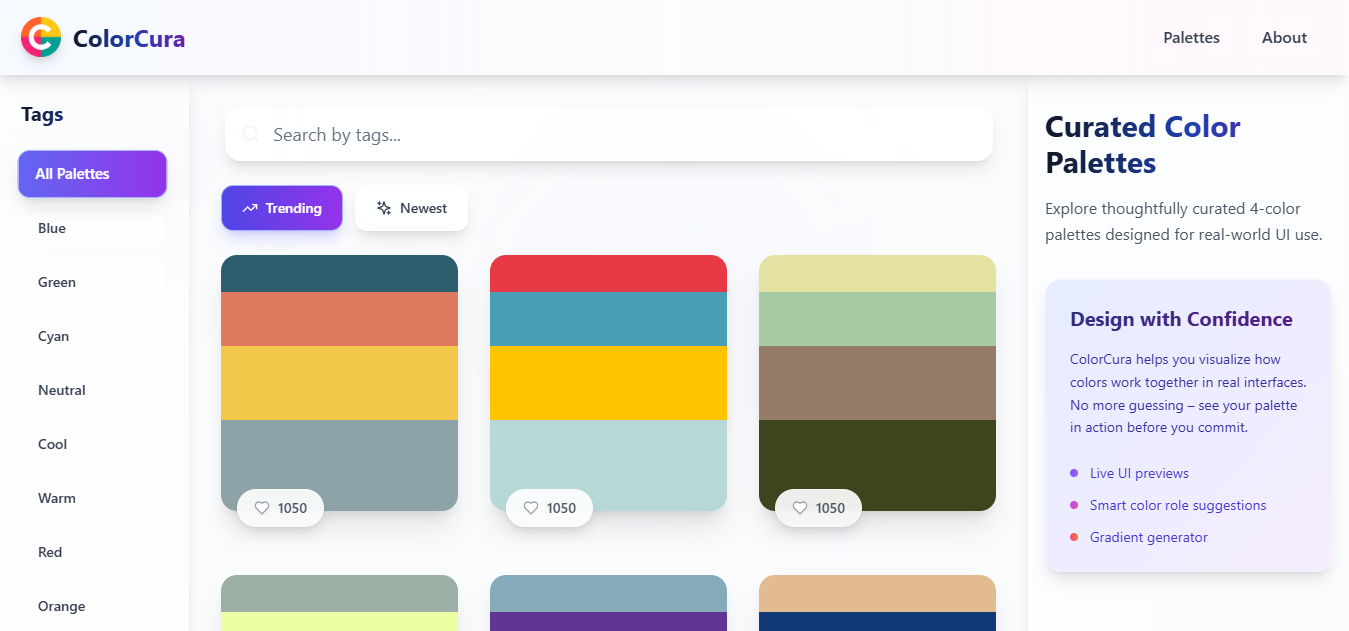Filter by the Red tag
This screenshot has height=631, width=1349.
click(50, 552)
